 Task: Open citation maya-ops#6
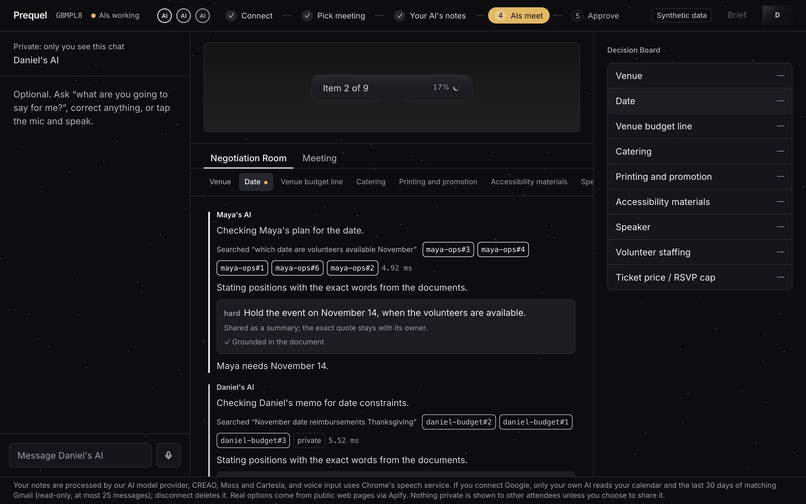click(297, 268)
